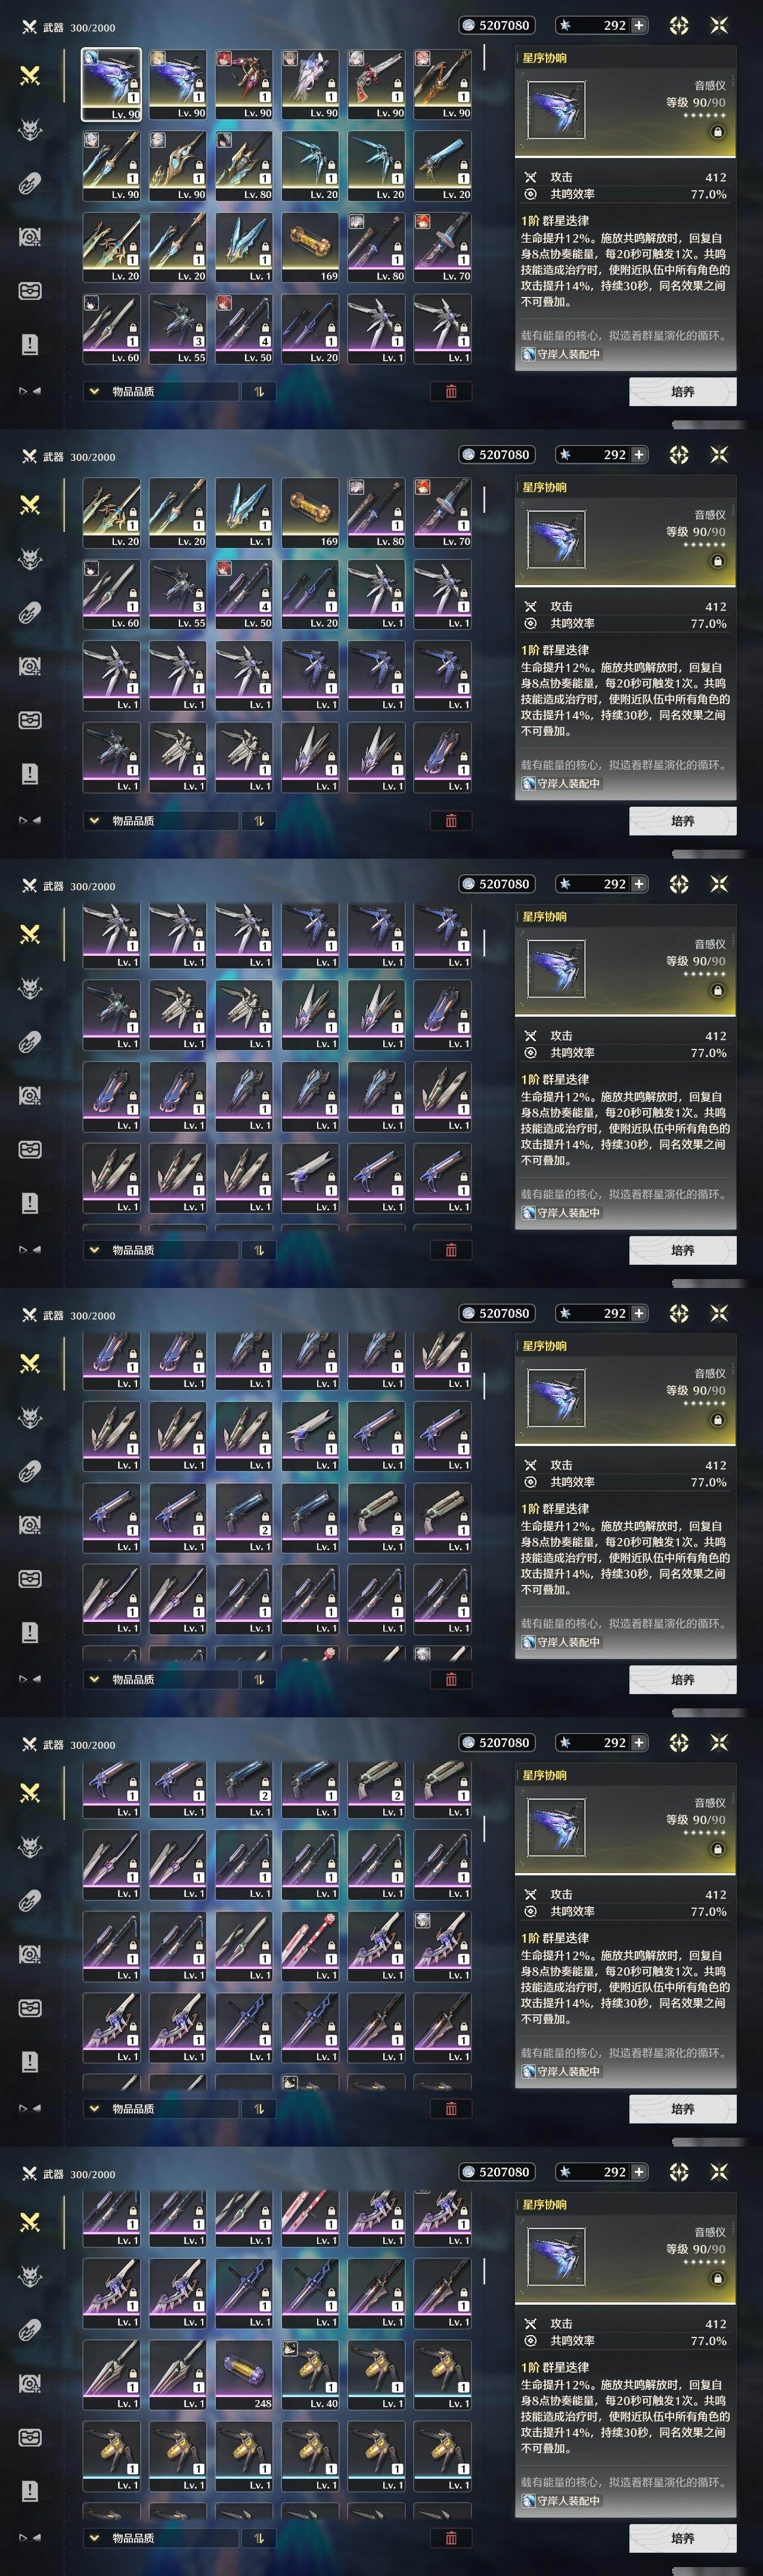Toggle the lock on 星序协响 in topmost detail panel
The width and height of the screenshot is (763, 2576).
[717, 132]
